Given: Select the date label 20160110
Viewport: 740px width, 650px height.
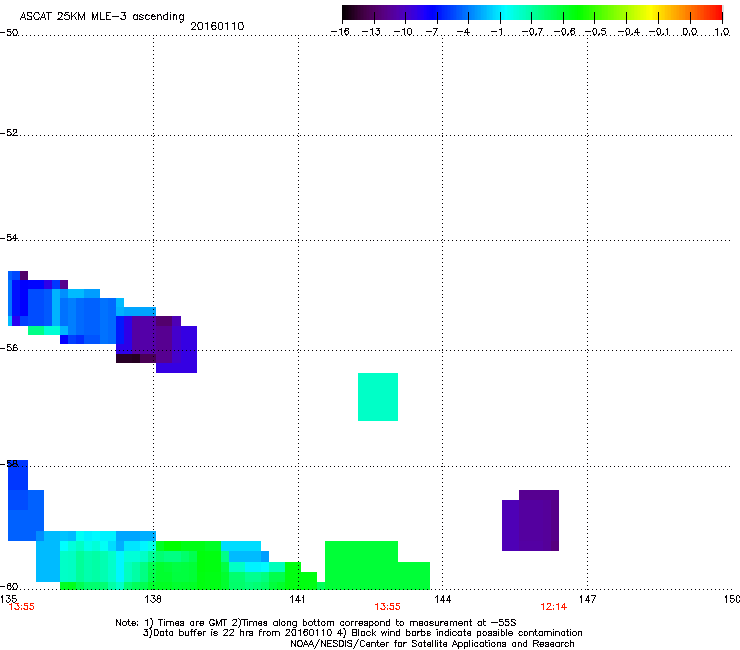Looking at the screenshot, I should coord(217,26).
